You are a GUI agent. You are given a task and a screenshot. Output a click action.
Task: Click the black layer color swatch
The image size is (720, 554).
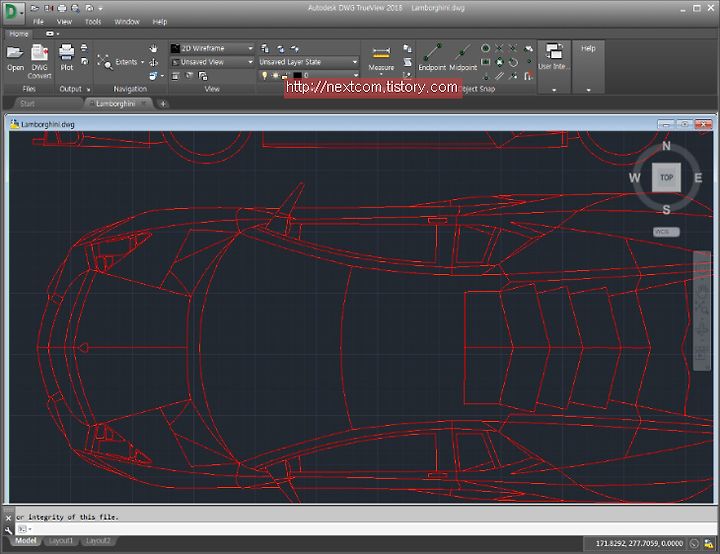pyautogui.click(x=298, y=75)
